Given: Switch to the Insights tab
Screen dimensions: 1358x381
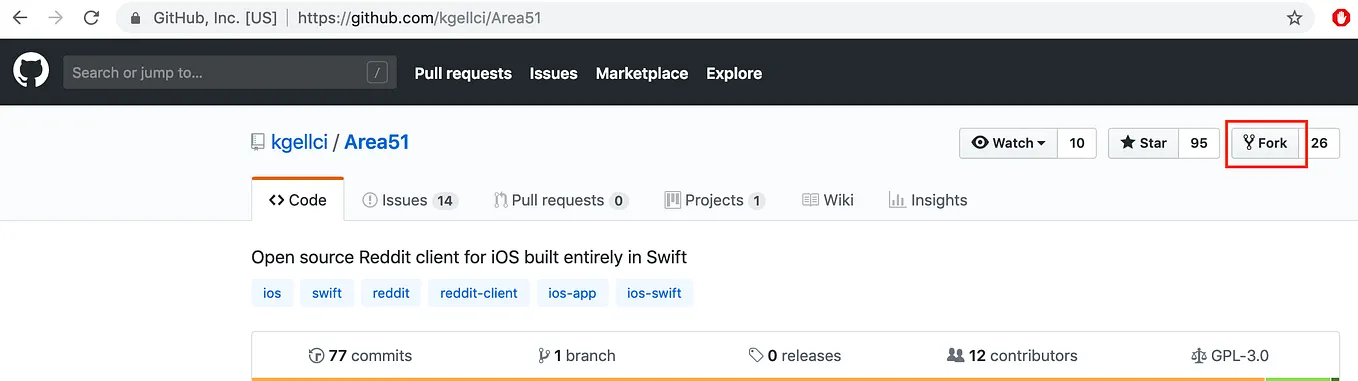Looking at the screenshot, I should 928,200.
